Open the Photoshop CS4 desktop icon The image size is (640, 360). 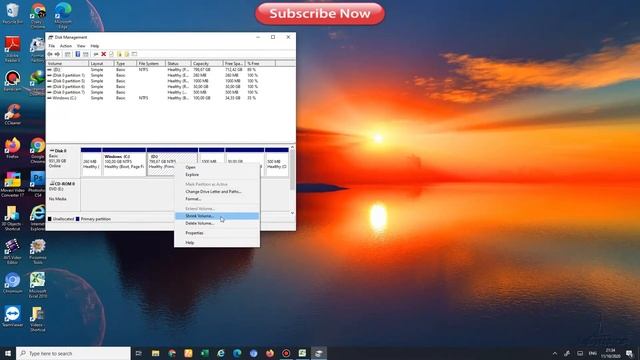point(38,184)
